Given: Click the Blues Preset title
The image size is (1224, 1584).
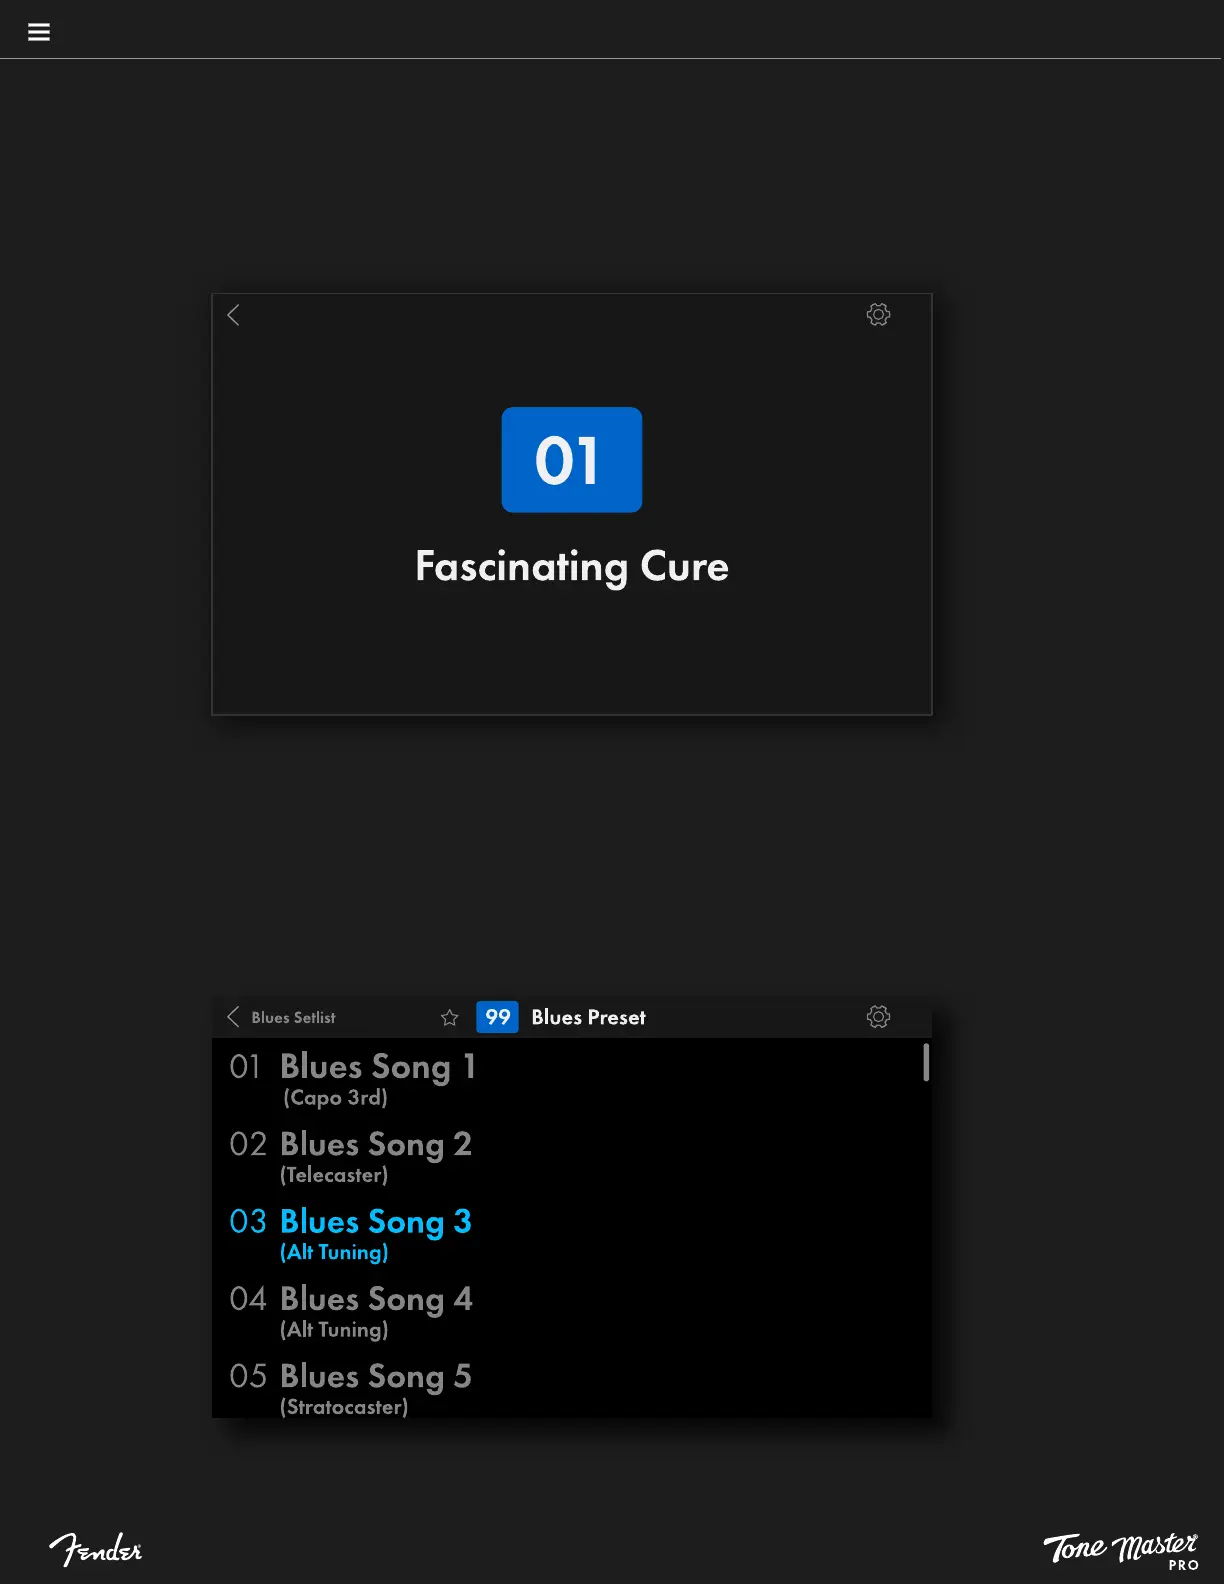Looking at the screenshot, I should 588,1017.
